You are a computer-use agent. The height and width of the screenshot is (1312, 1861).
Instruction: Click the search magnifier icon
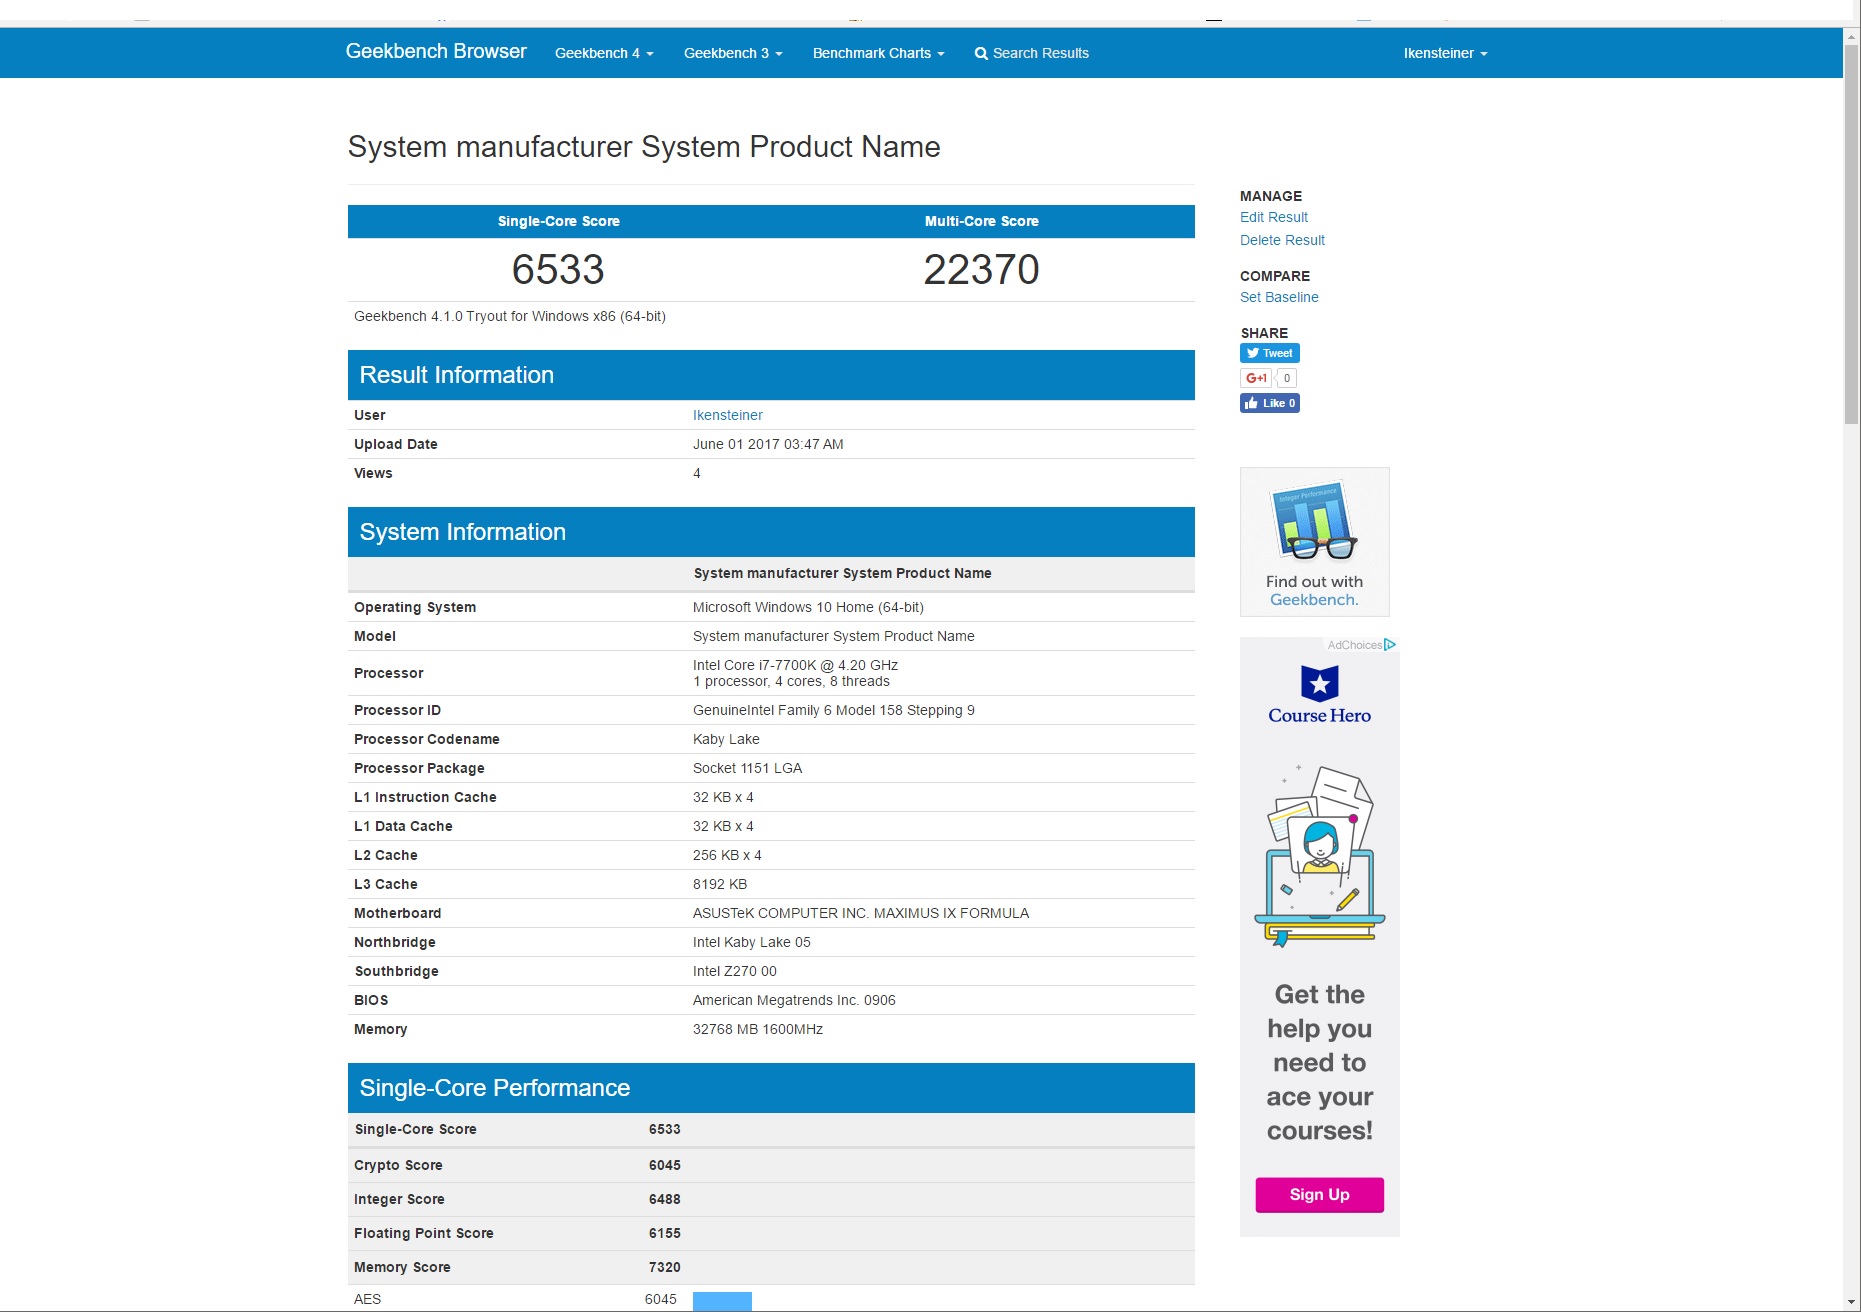[981, 54]
